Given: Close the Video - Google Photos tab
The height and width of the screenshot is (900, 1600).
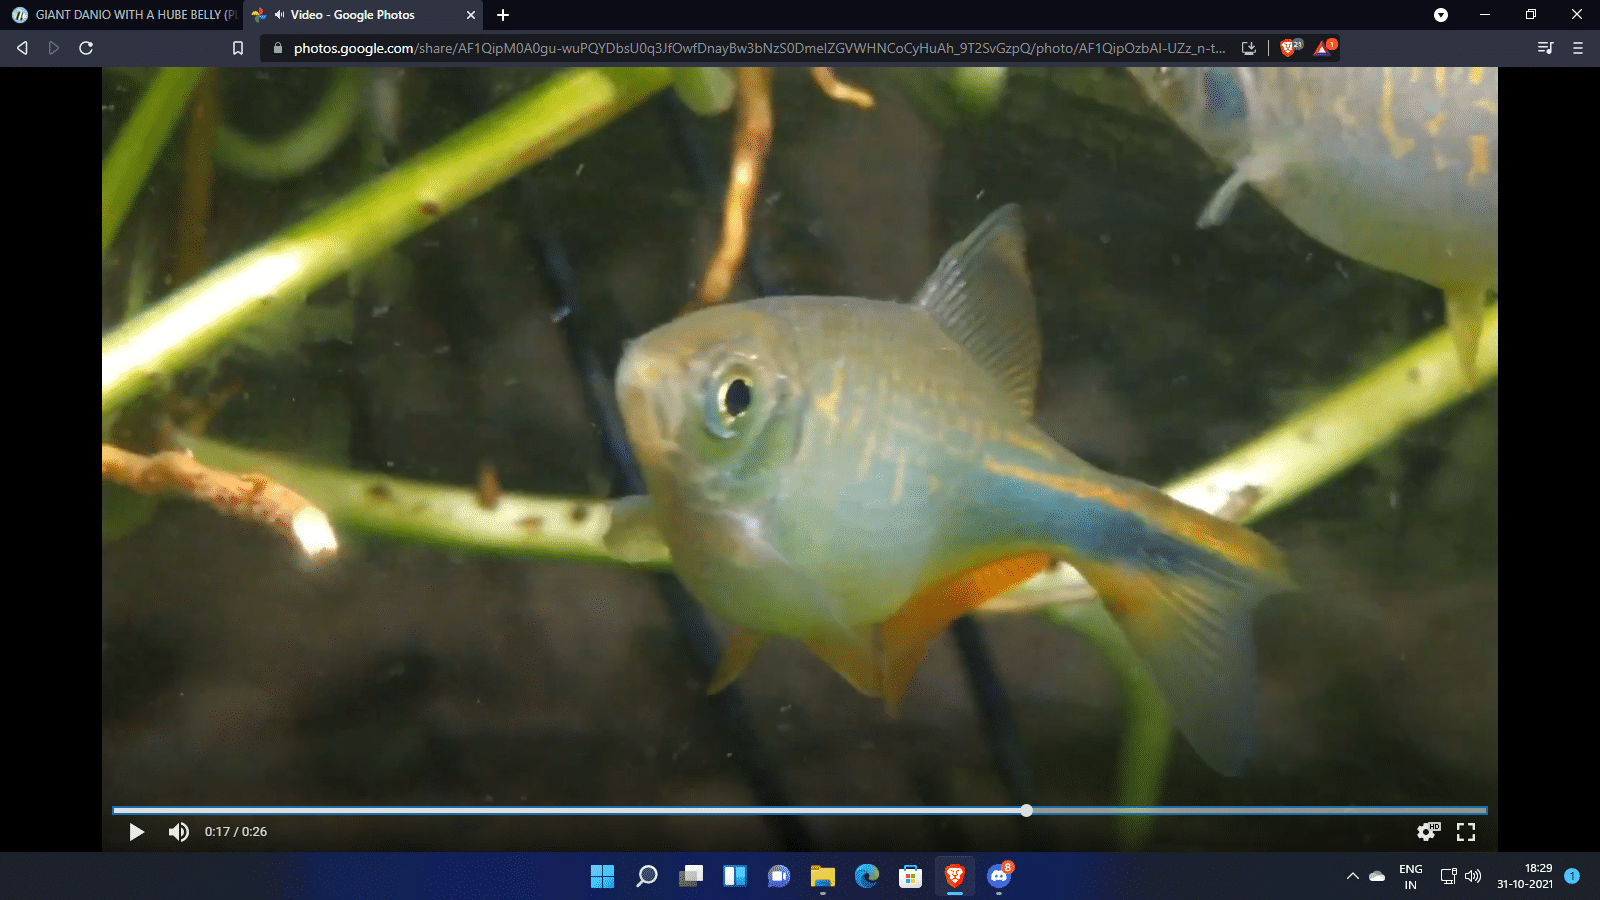Looking at the screenshot, I should click(x=471, y=15).
